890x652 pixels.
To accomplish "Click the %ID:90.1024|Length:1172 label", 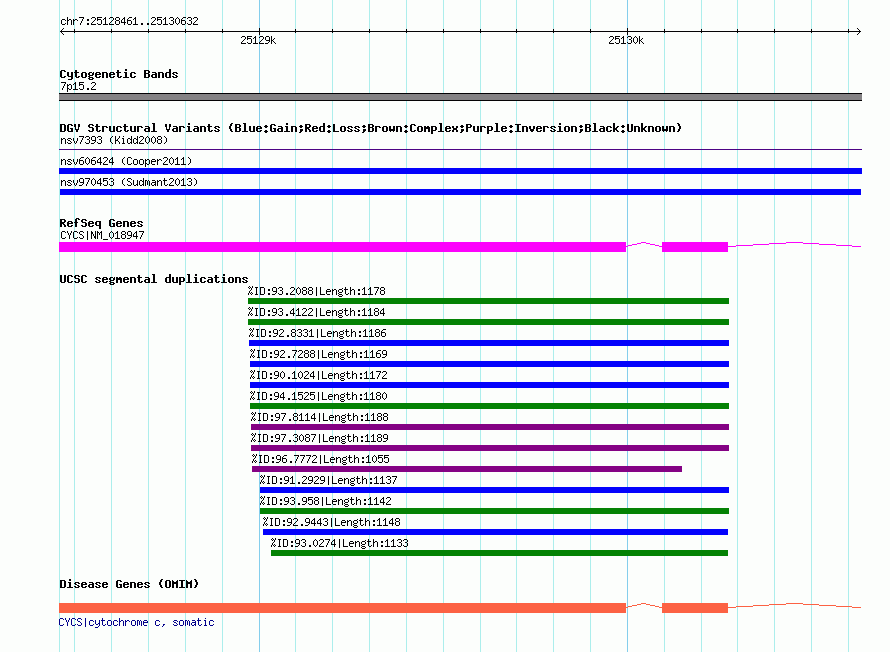I will 318,375.
